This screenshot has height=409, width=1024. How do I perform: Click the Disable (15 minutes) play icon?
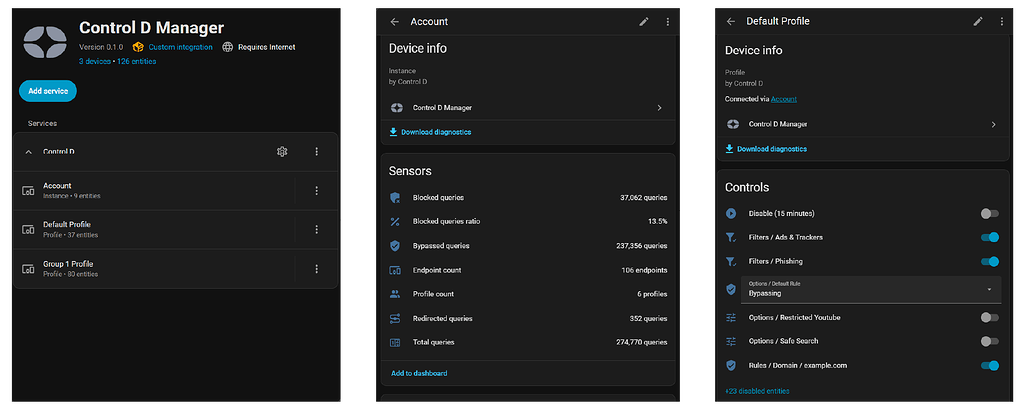pos(731,214)
